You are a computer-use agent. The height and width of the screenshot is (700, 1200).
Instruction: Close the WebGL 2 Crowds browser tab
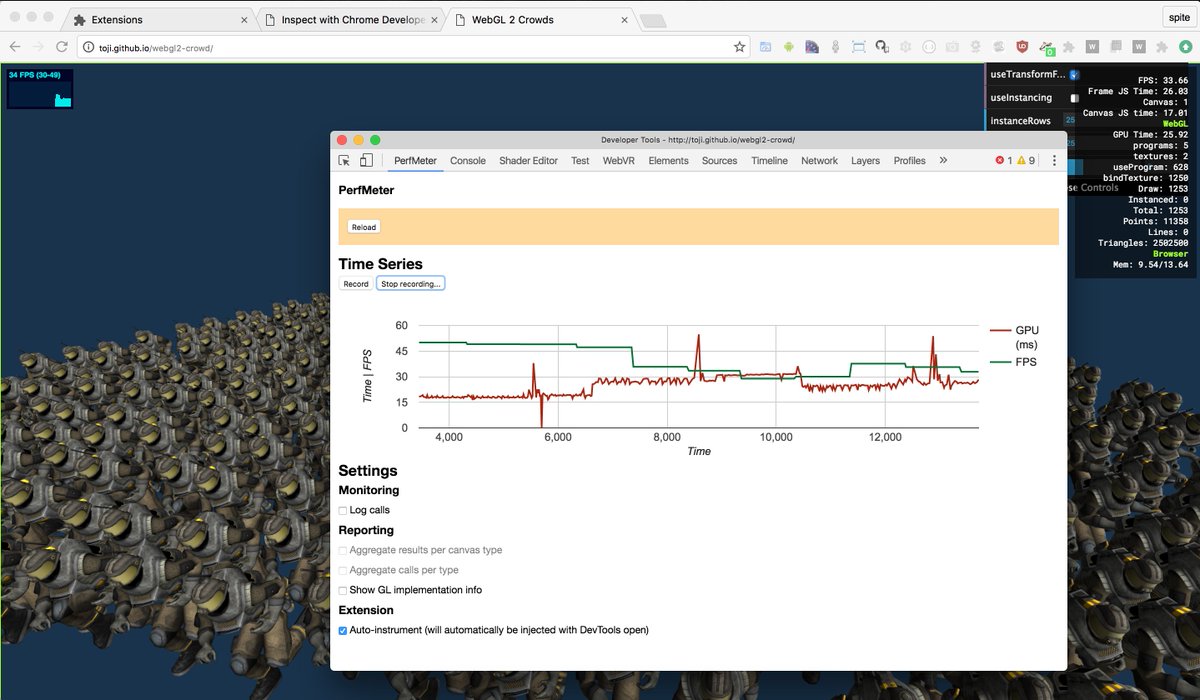click(x=625, y=19)
